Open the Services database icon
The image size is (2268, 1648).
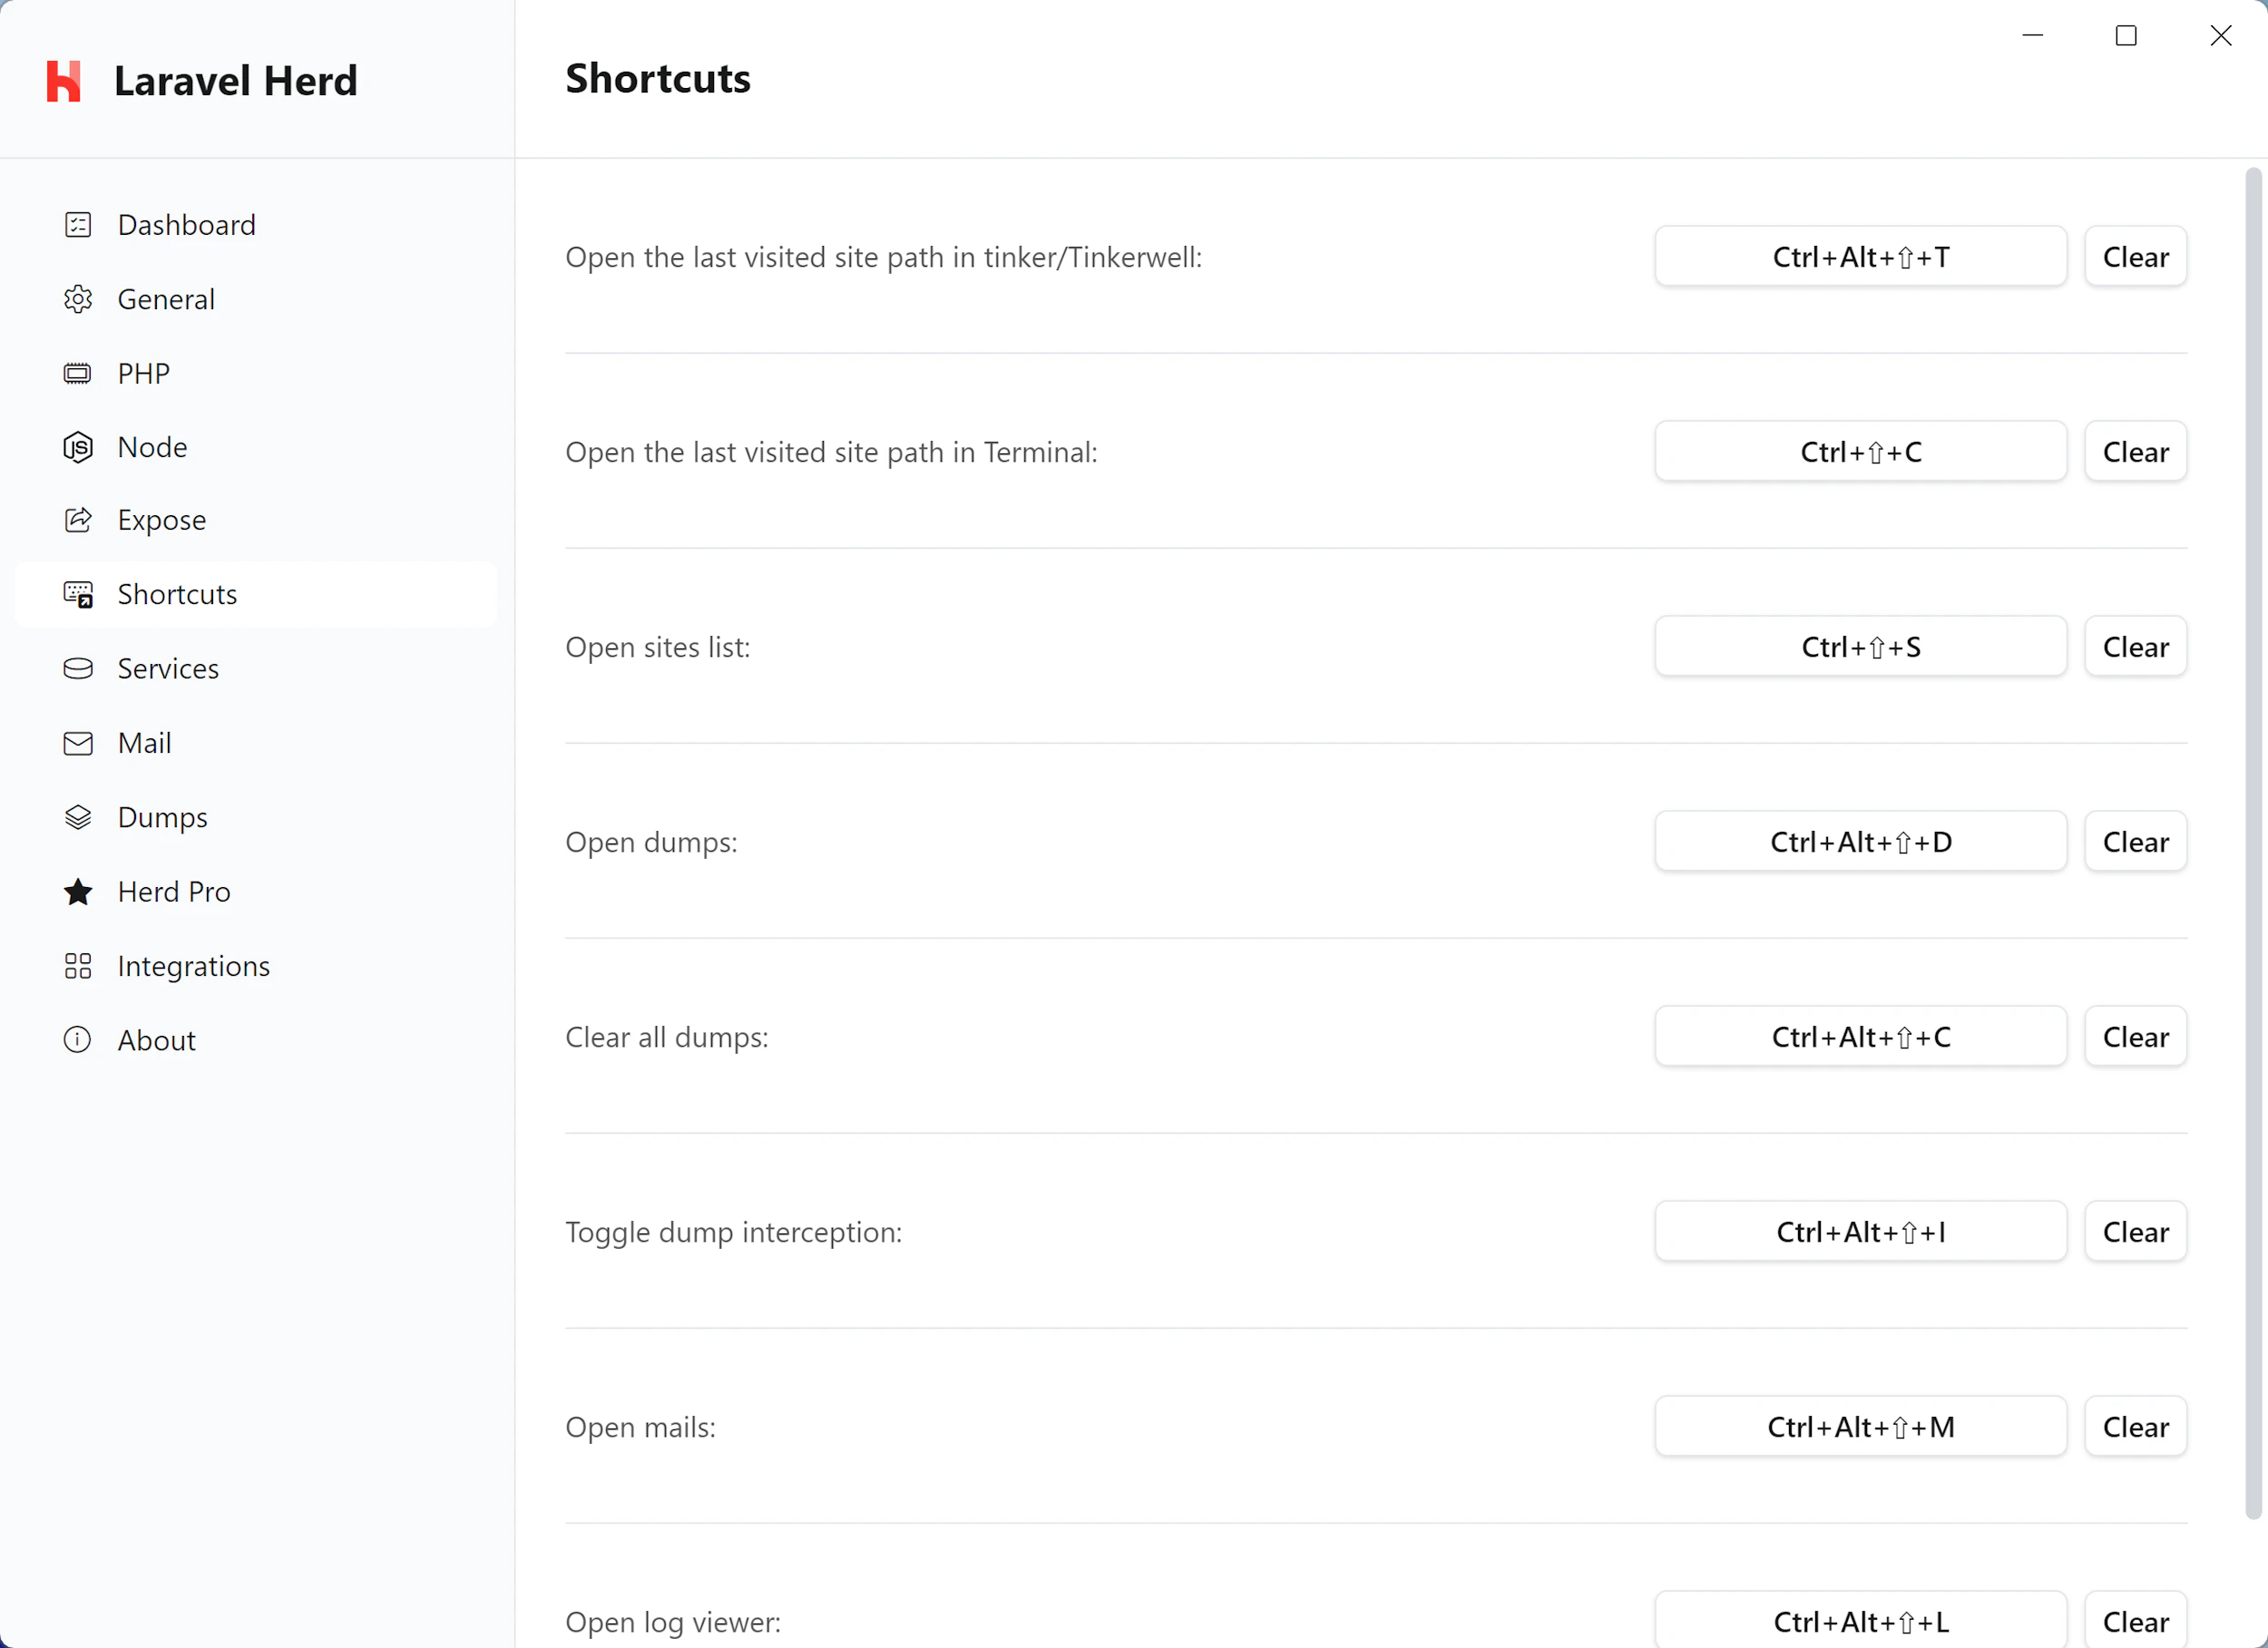tap(78, 668)
